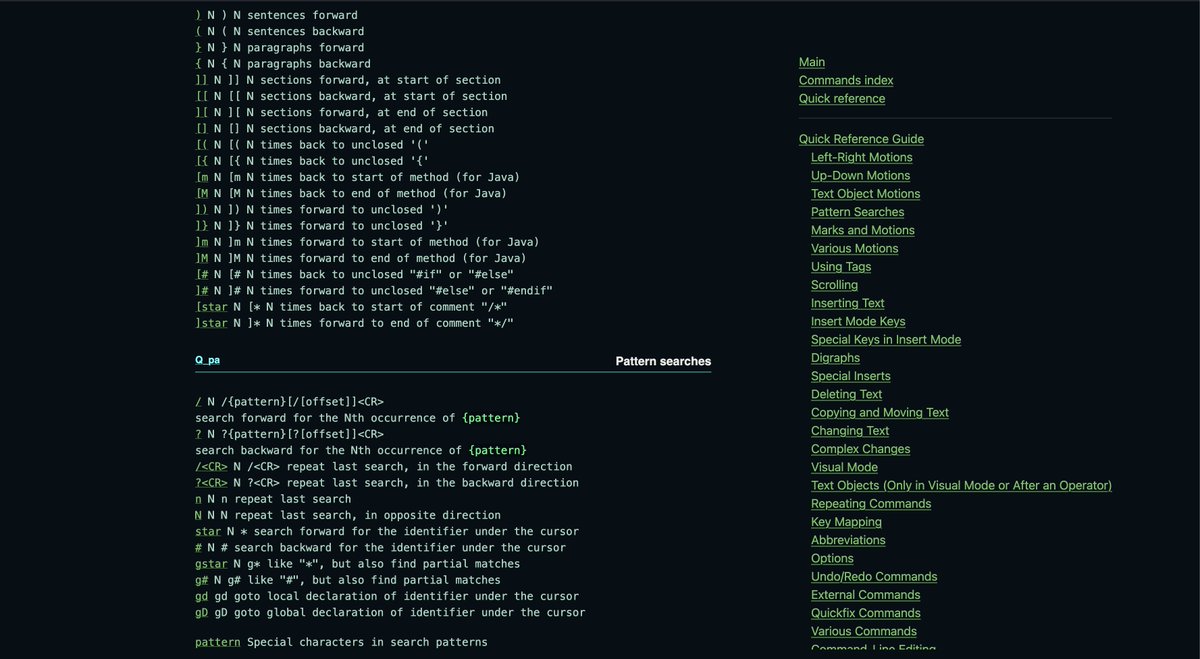
Task: Open the [star back to comment start link
Action: [x=211, y=307]
